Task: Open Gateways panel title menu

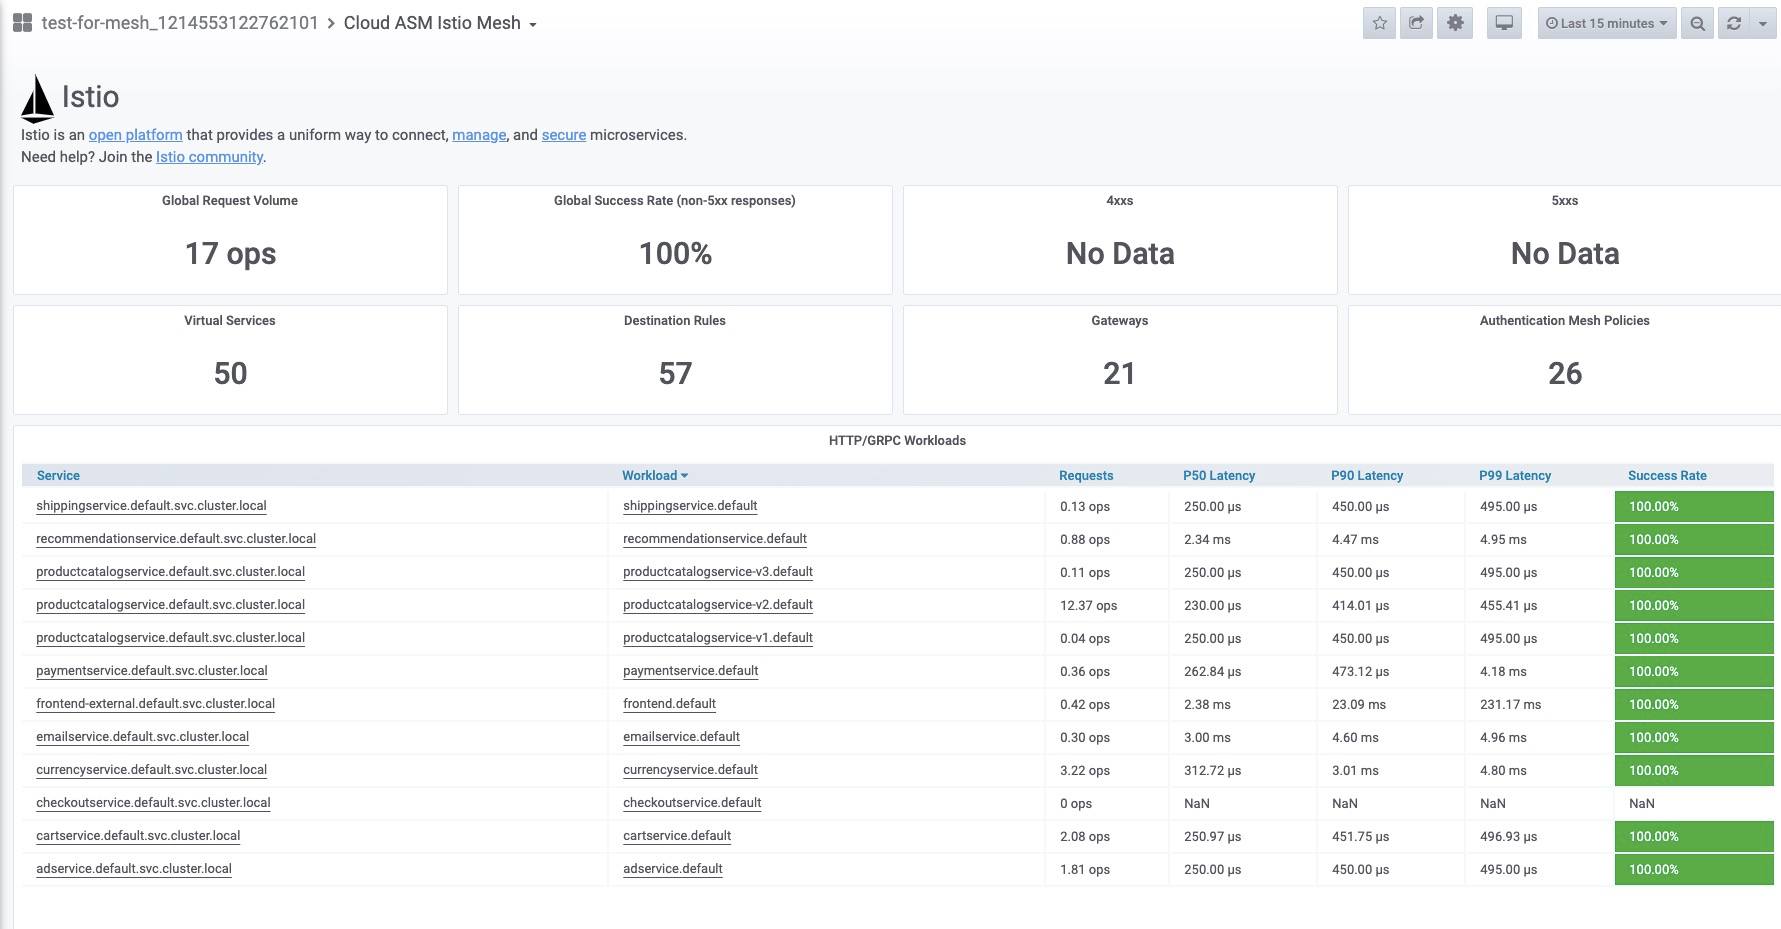Action: tap(1120, 321)
